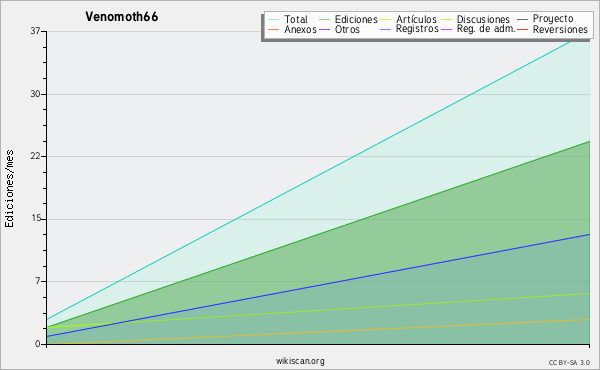Click the 15 y-axis value
Screen dimensions: 600x370
36,218
